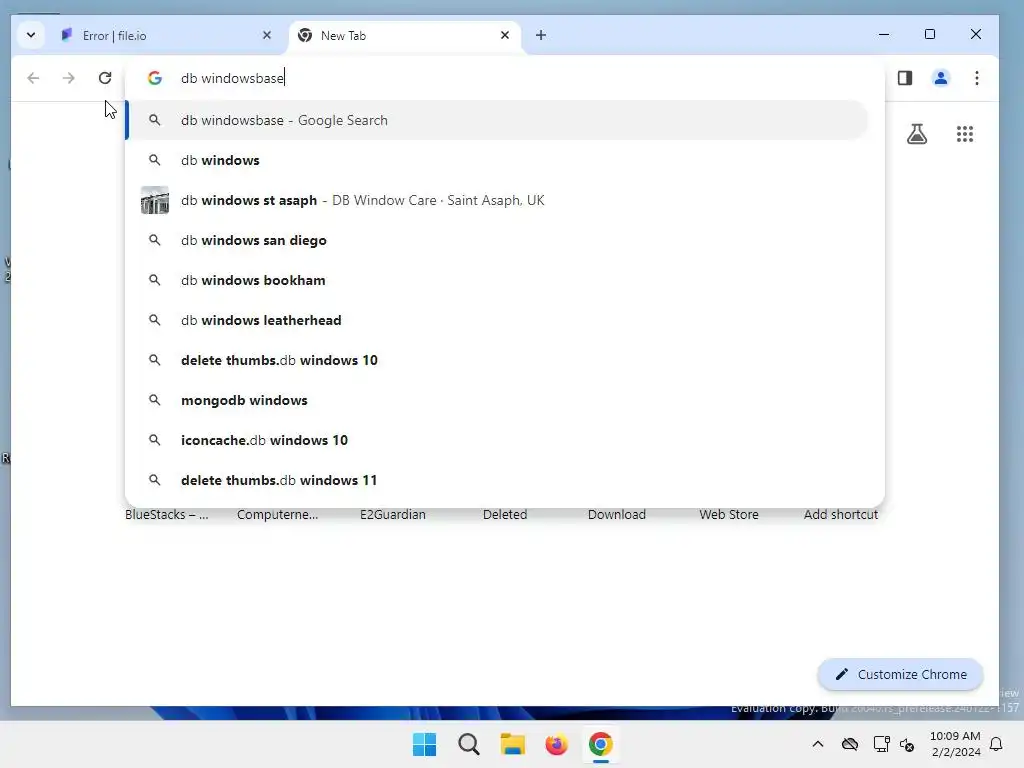Go back using the back arrow
Viewport: 1024px width, 768px height.
click(33, 78)
